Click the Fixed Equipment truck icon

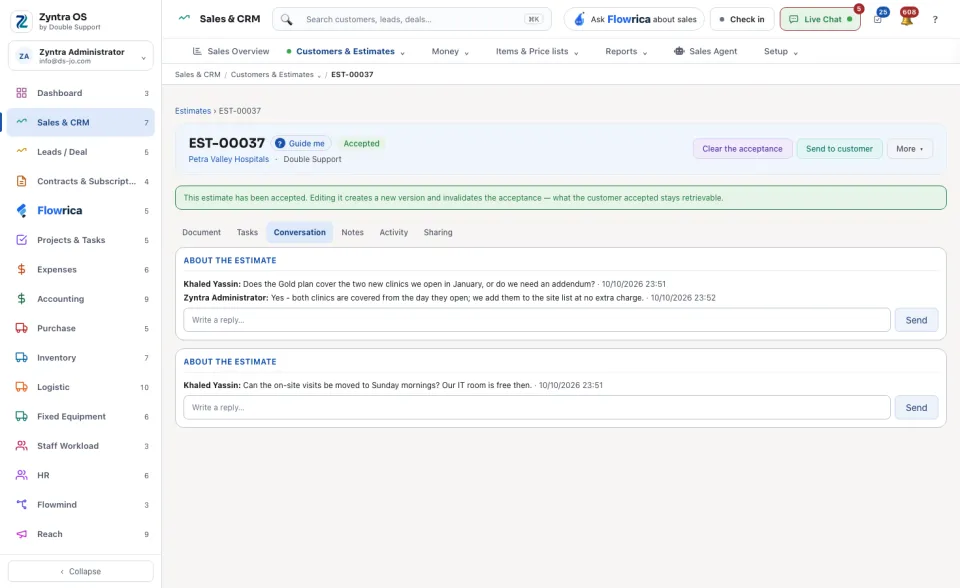[x=21, y=416]
